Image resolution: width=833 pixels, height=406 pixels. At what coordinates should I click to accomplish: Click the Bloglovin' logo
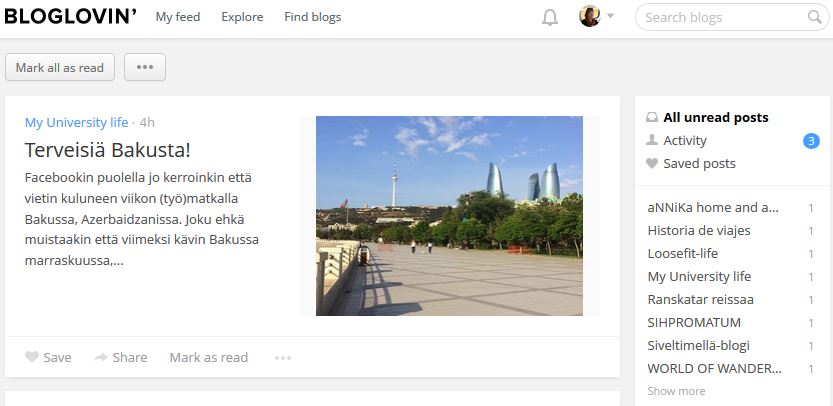coord(70,16)
